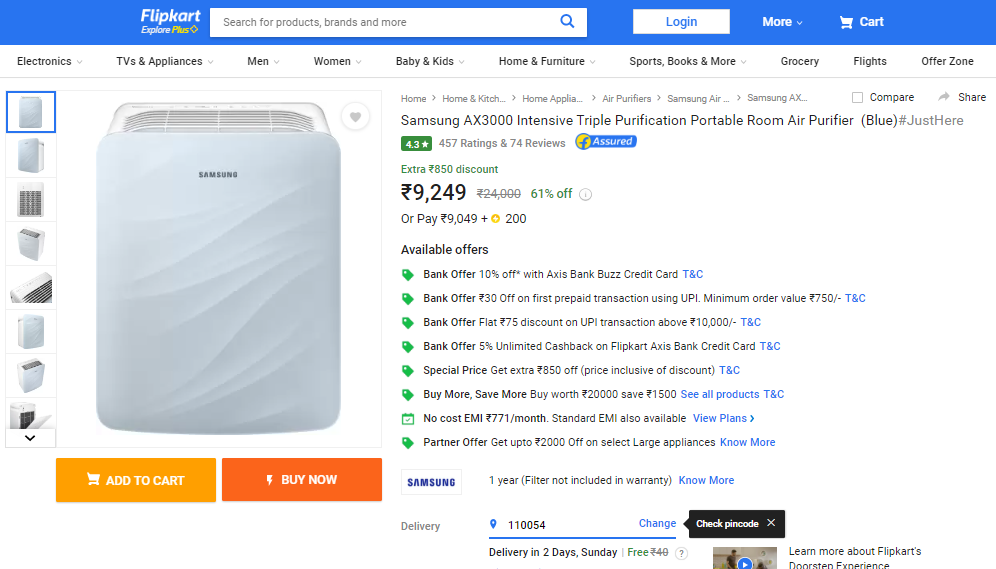This screenshot has width=996, height=569.
Task: Click the Login button
Action: tap(681, 22)
